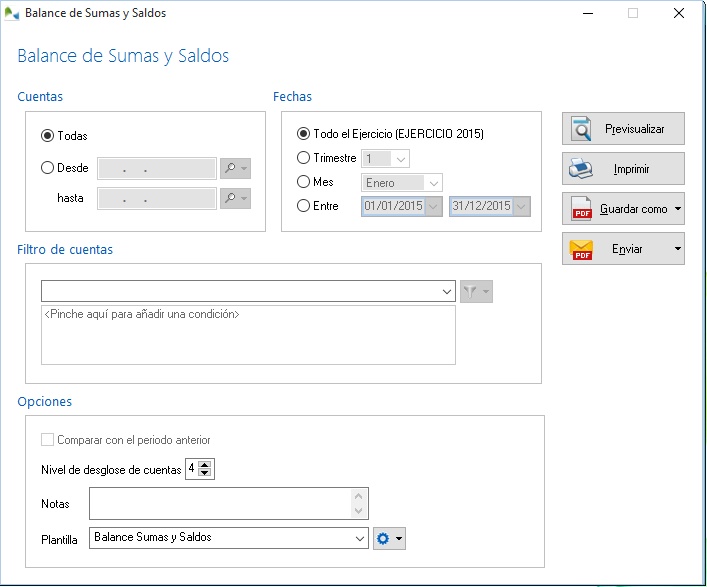This screenshot has height=587, width=707.
Task: Increase Nivel de desglose de cuentas value
Action: 205,464
